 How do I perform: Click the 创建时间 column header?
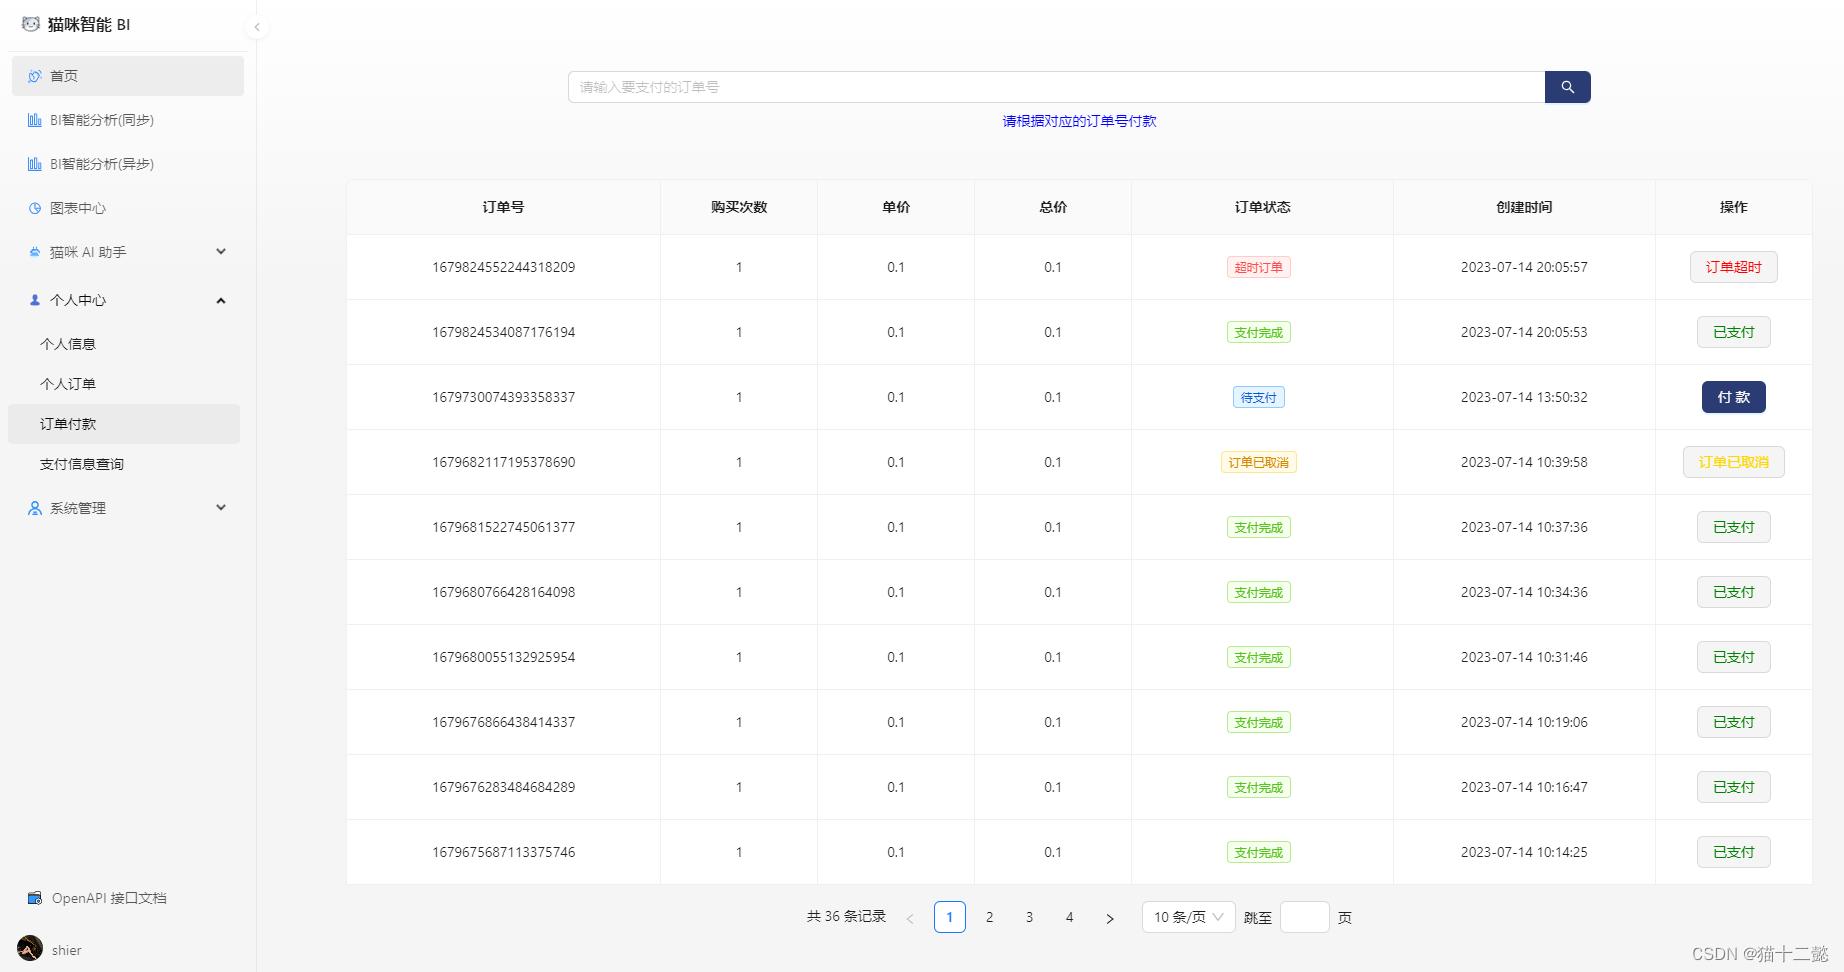pos(1524,207)
